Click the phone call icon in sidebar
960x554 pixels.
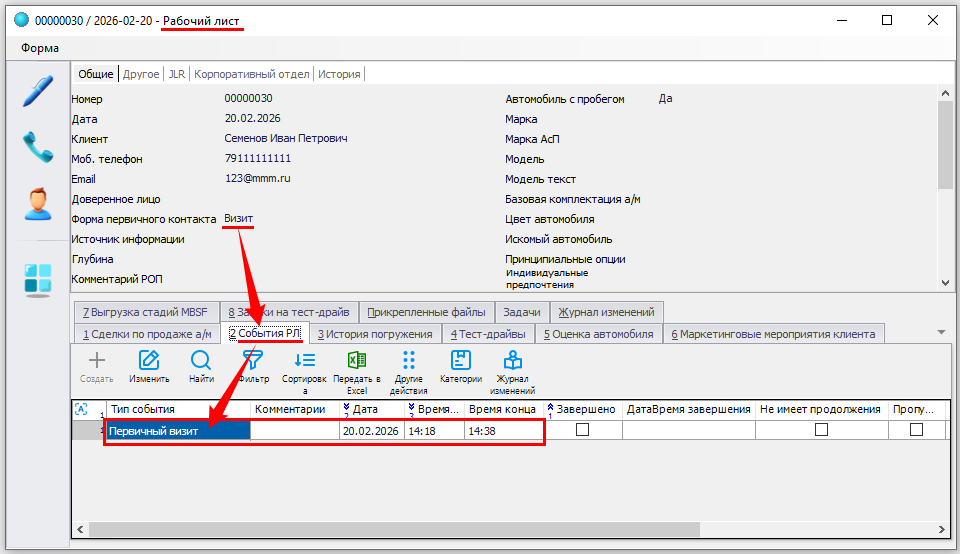(x=37, y=147)
